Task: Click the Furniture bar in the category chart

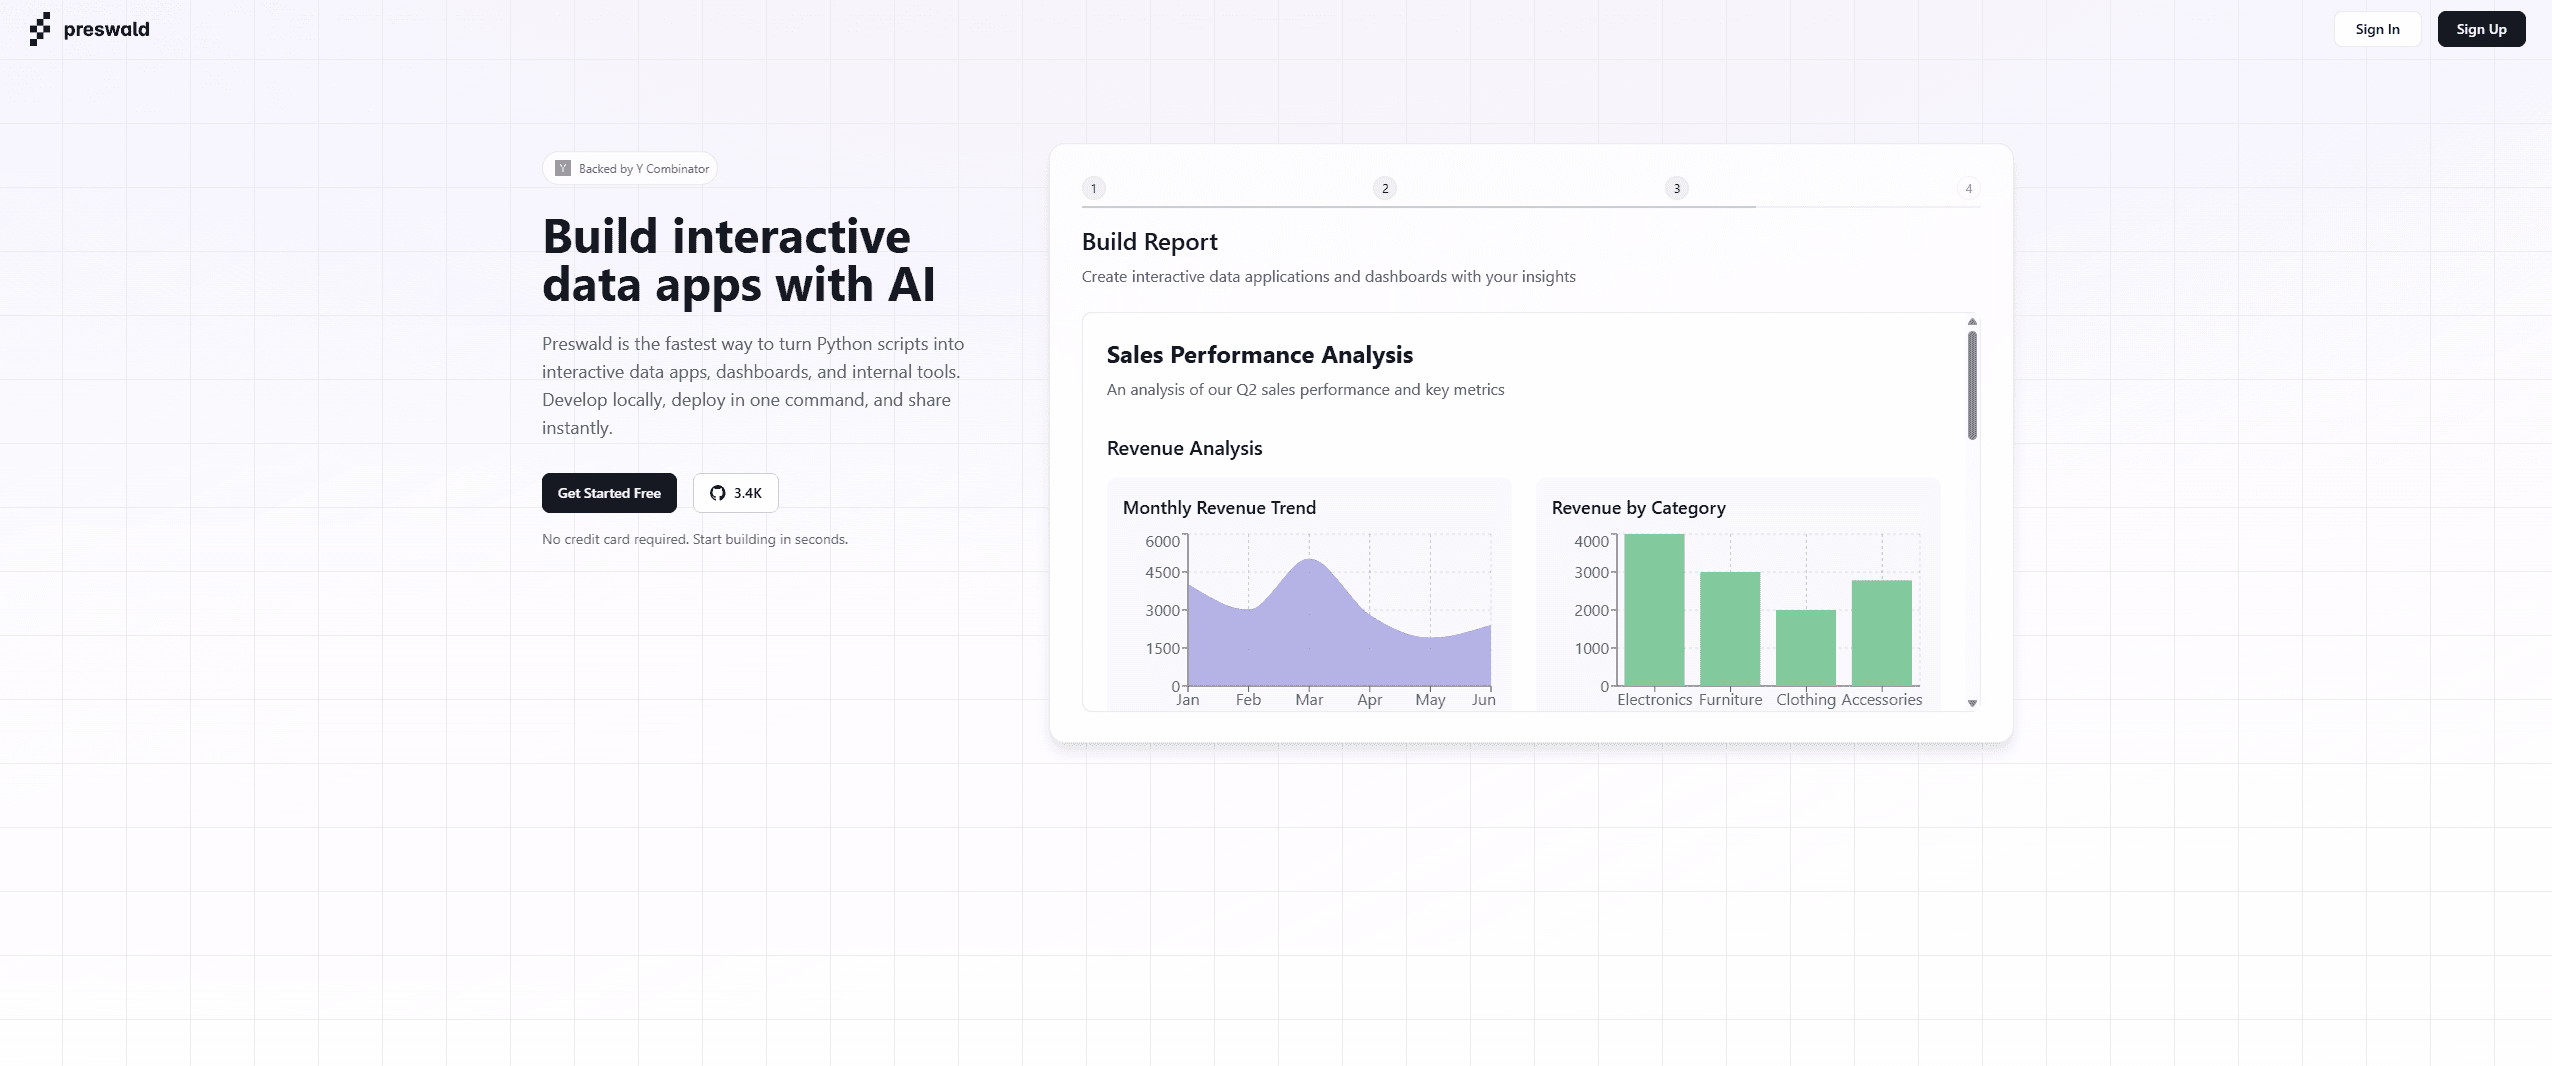Action: 1730,629
